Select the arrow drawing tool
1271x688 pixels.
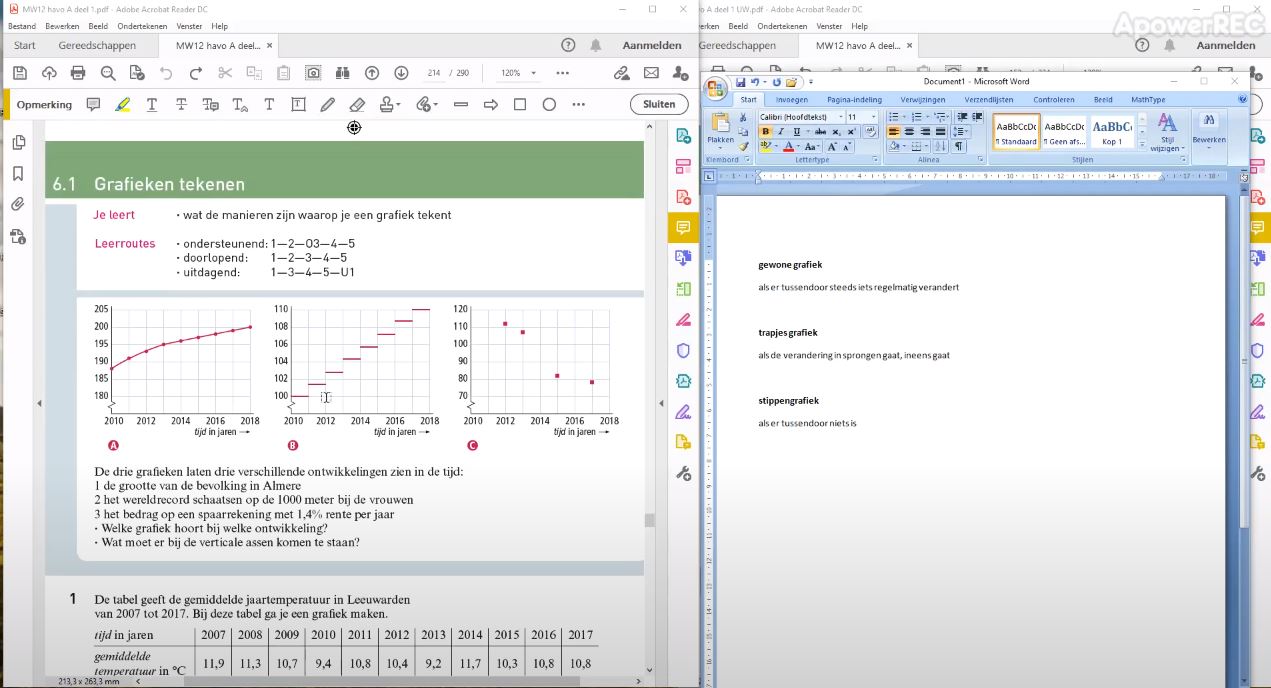(x=490, y=104)
